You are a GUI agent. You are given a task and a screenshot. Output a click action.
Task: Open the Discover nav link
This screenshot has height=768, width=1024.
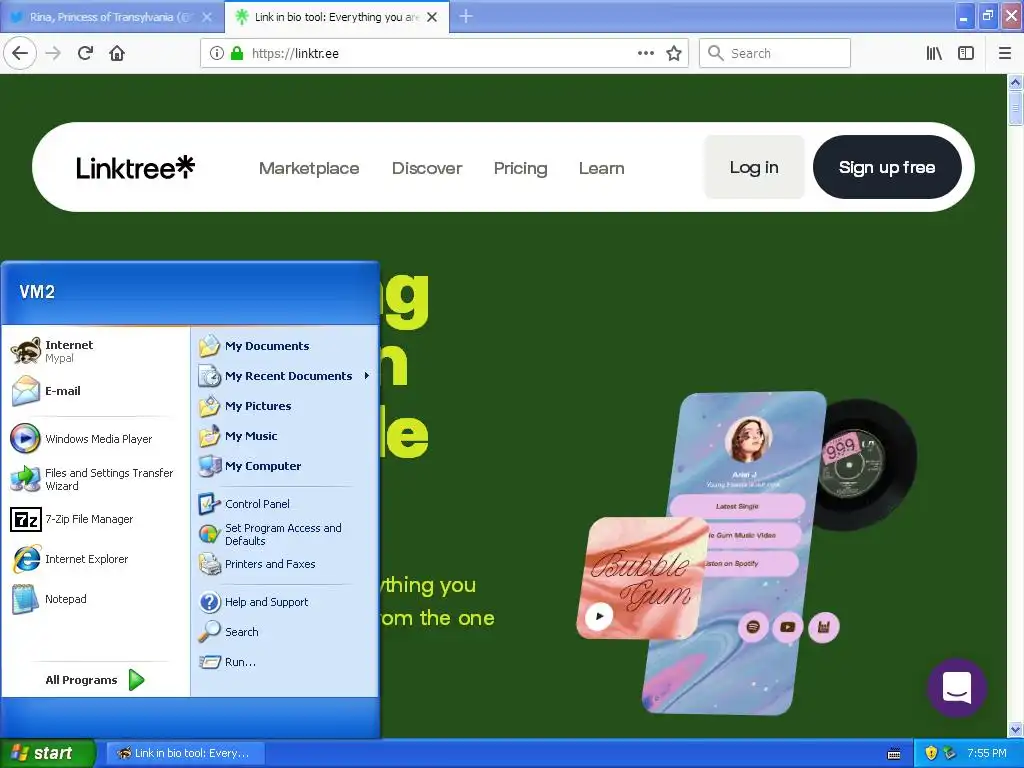pyautogui.click(x=427, y=168)
